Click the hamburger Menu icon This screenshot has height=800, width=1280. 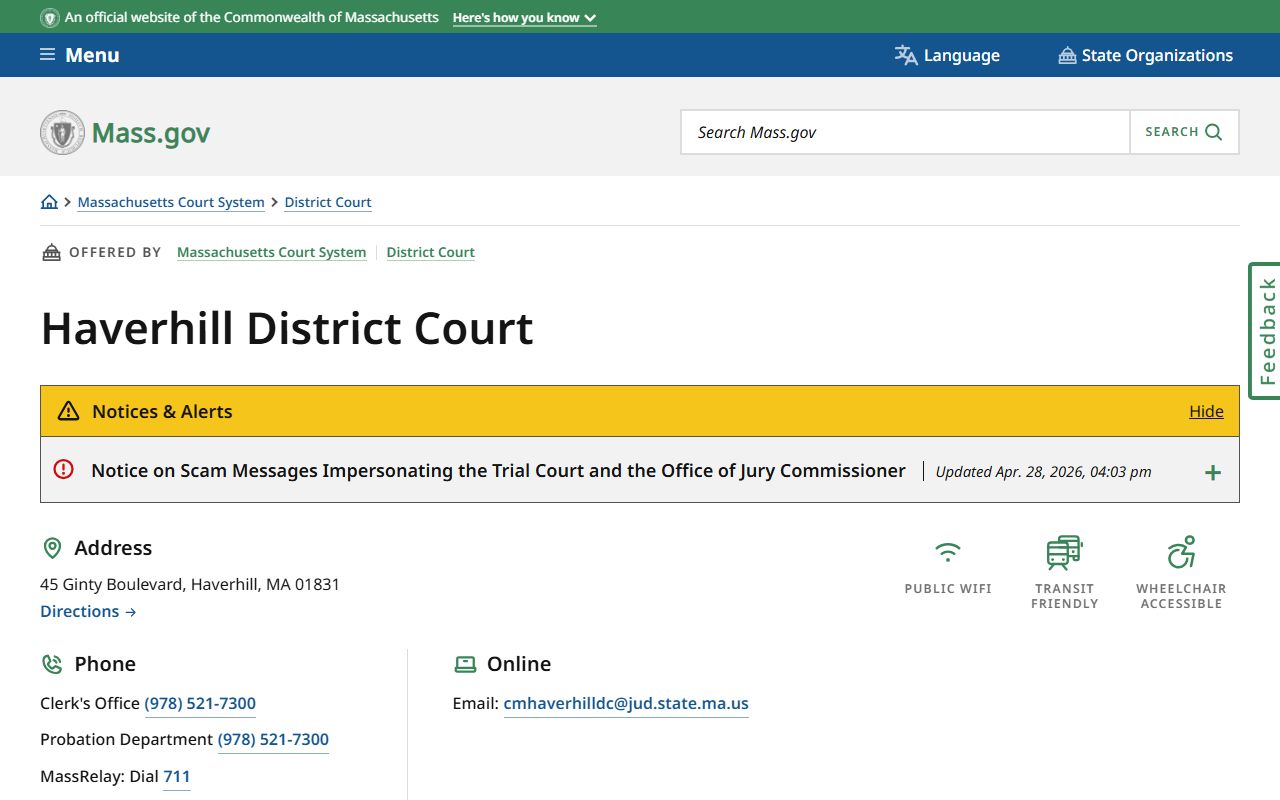point(47,54)
